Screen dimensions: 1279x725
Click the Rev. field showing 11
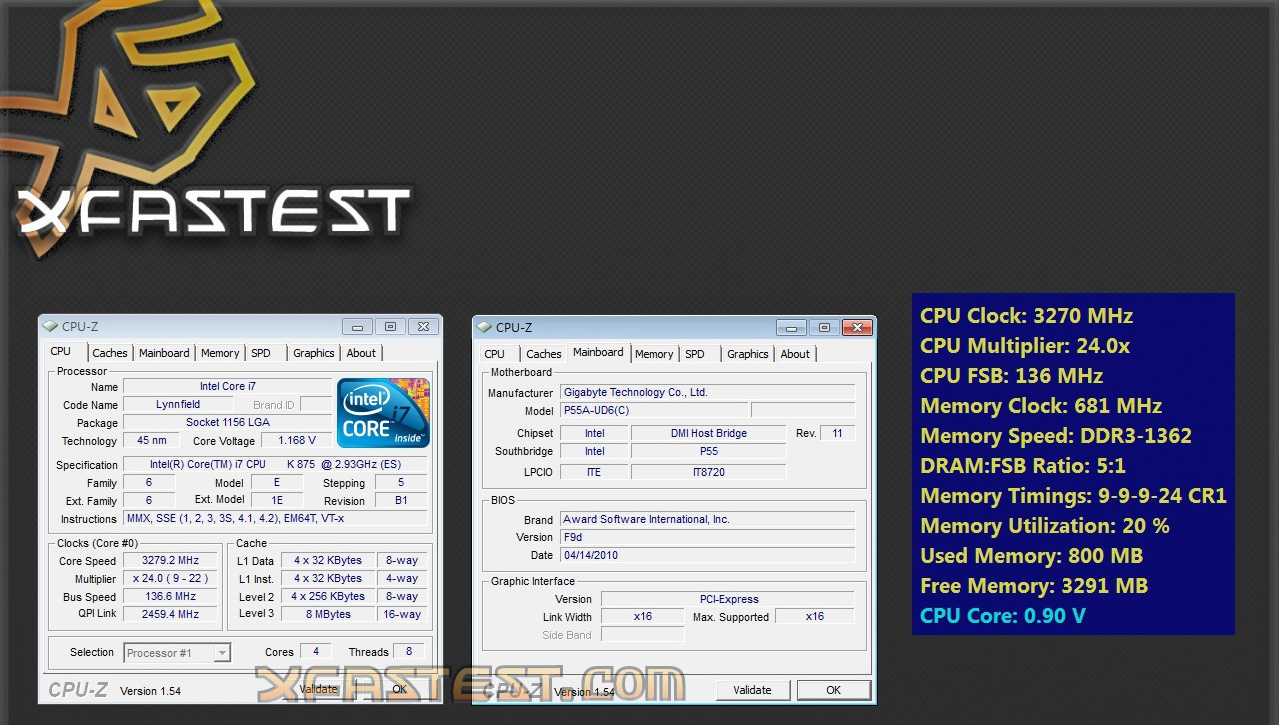click(837, 432)
